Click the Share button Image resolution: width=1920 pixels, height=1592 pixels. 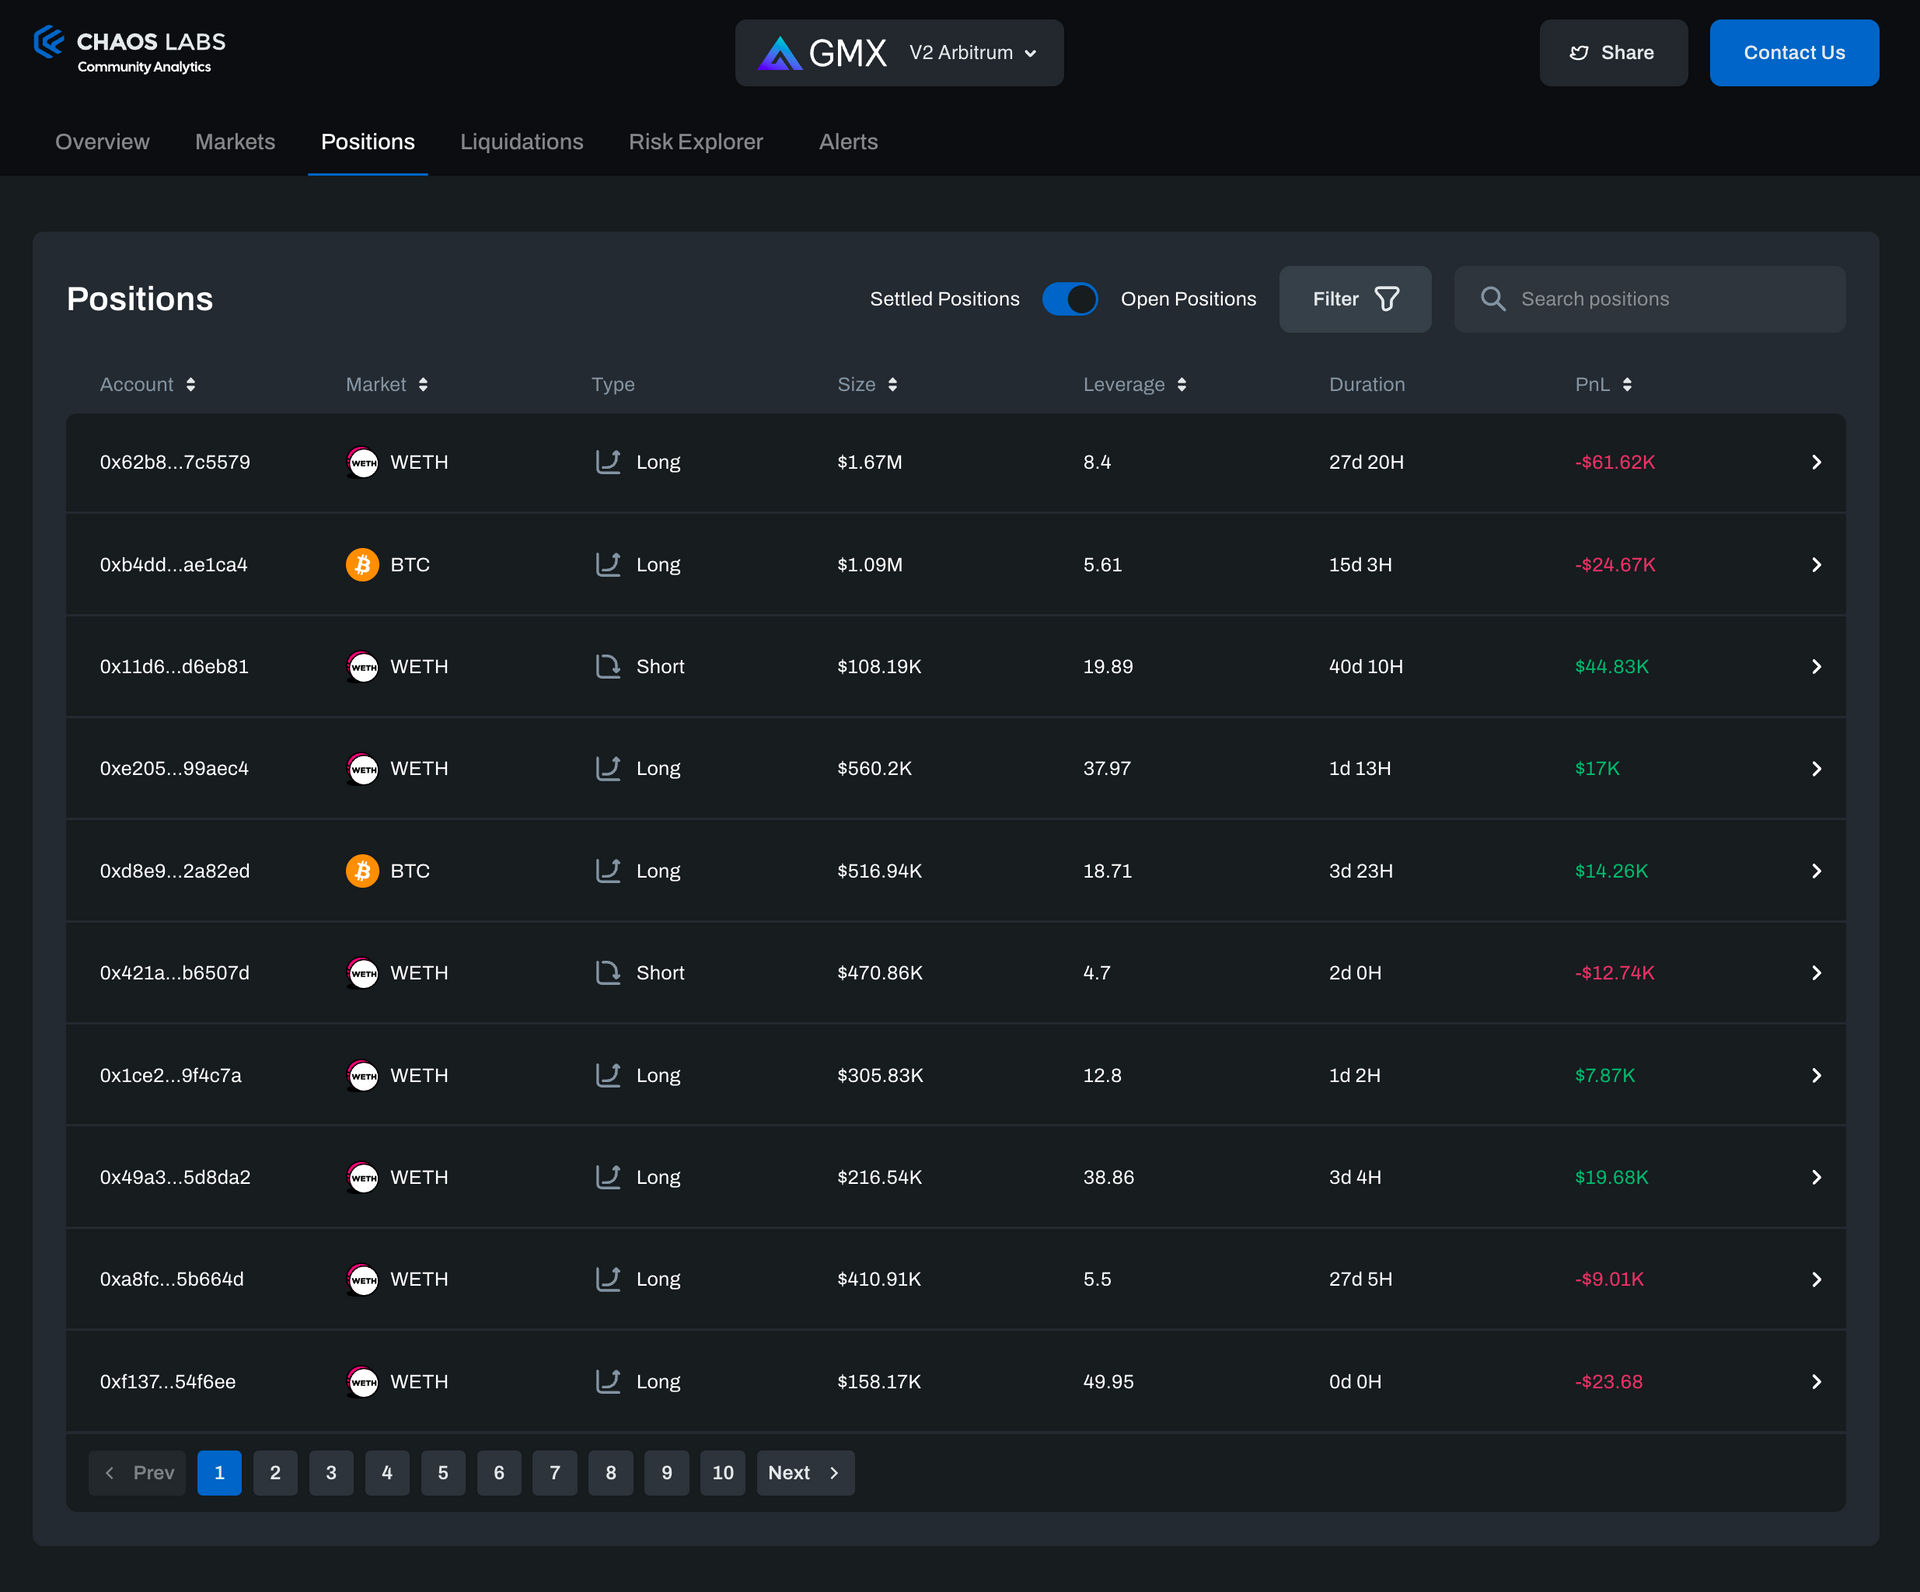[x=1612, y=53]
